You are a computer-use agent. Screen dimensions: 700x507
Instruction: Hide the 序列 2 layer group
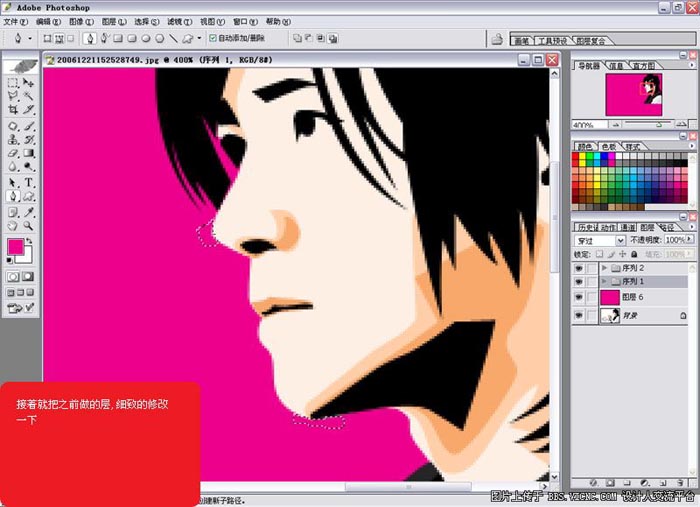(x=578, y=269)
